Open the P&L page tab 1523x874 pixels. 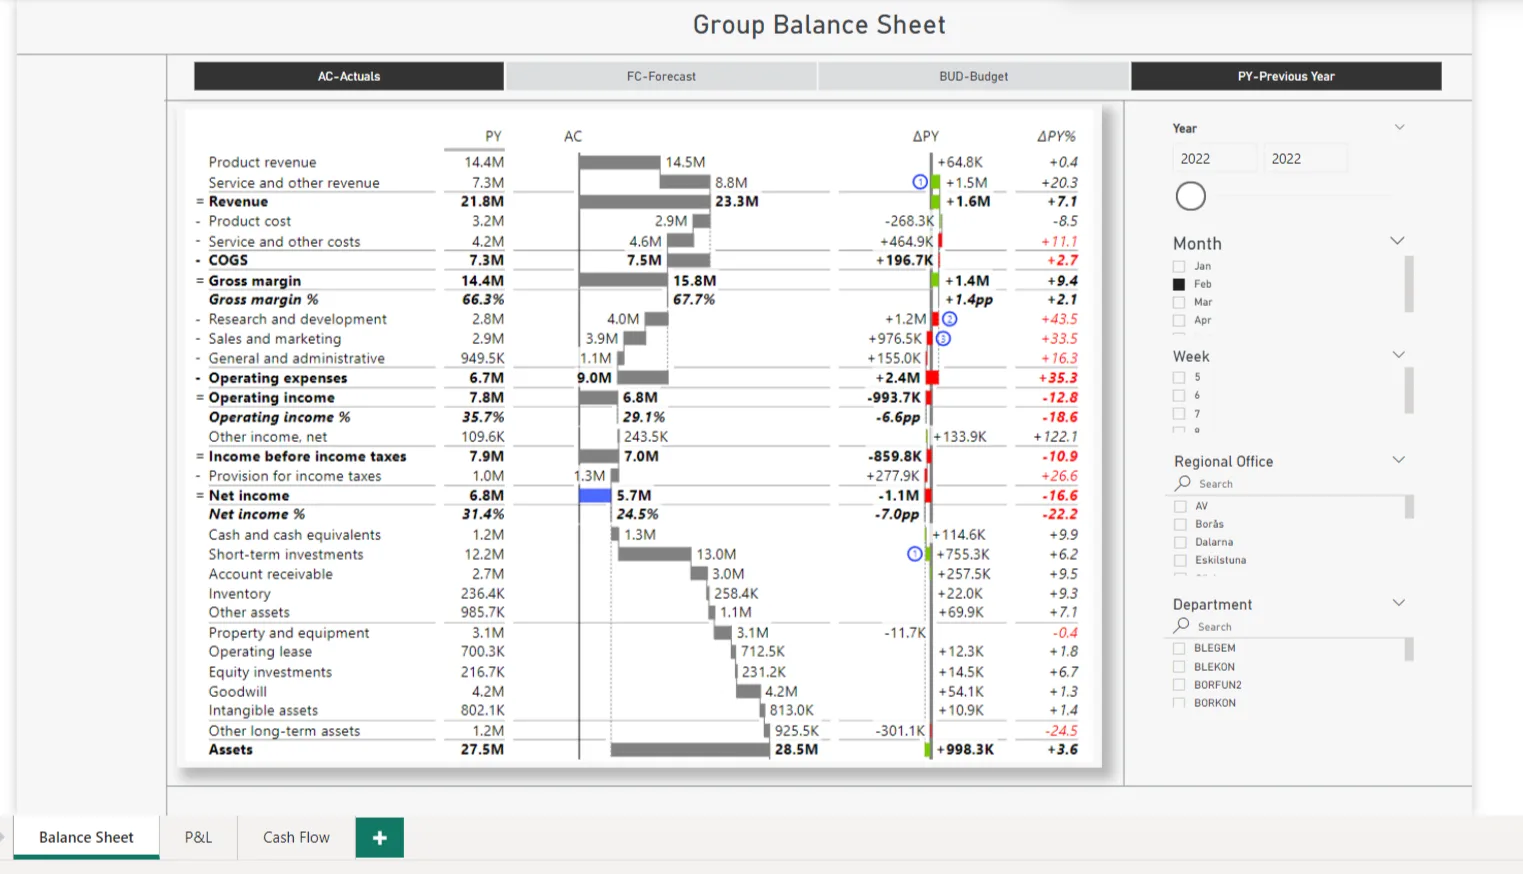pyautogui.click(x=198, y=838)
